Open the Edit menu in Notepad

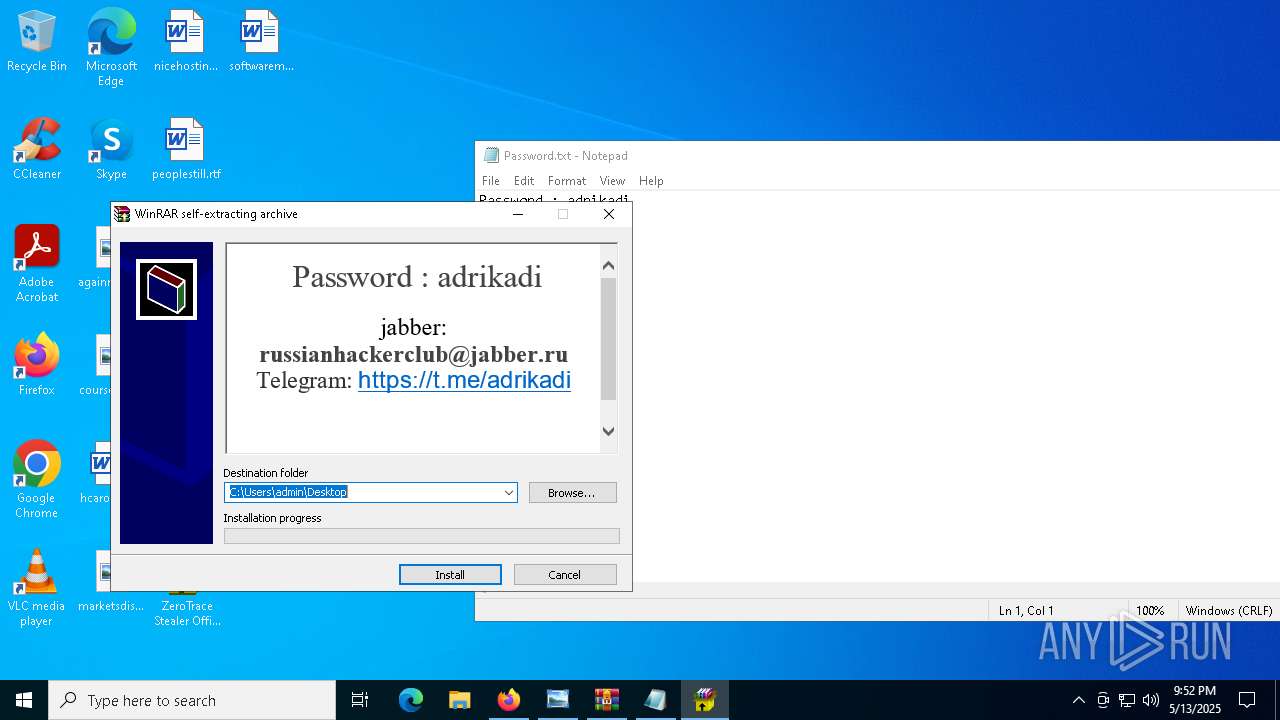(x=524, y=181)
